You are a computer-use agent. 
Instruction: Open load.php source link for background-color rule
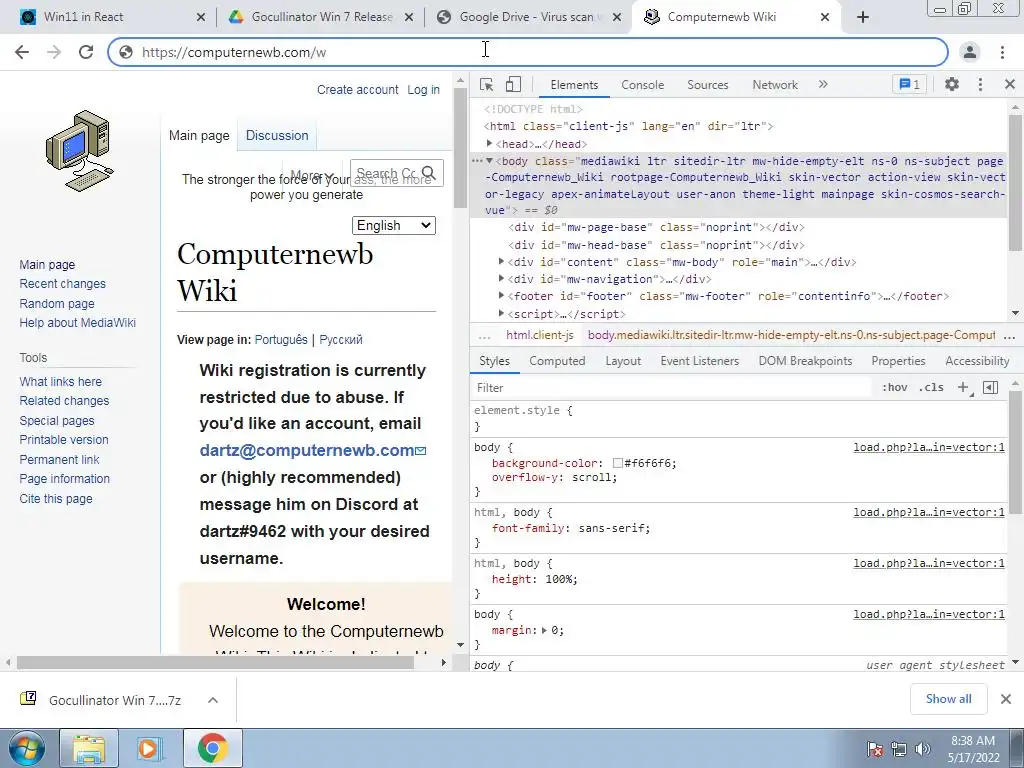click(929, 447)
